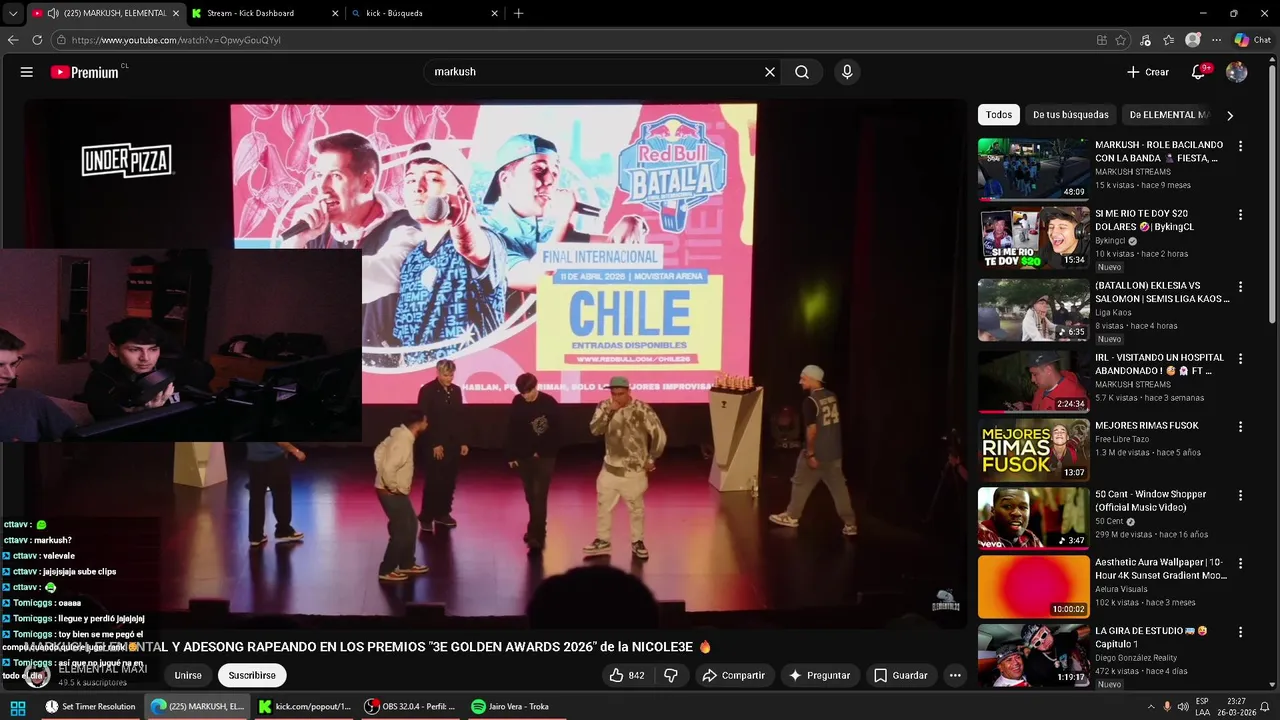Screen dimensions: 1280x720
Task: Open options for EKLESIA VS SALOMON video
Action: 1240,286
